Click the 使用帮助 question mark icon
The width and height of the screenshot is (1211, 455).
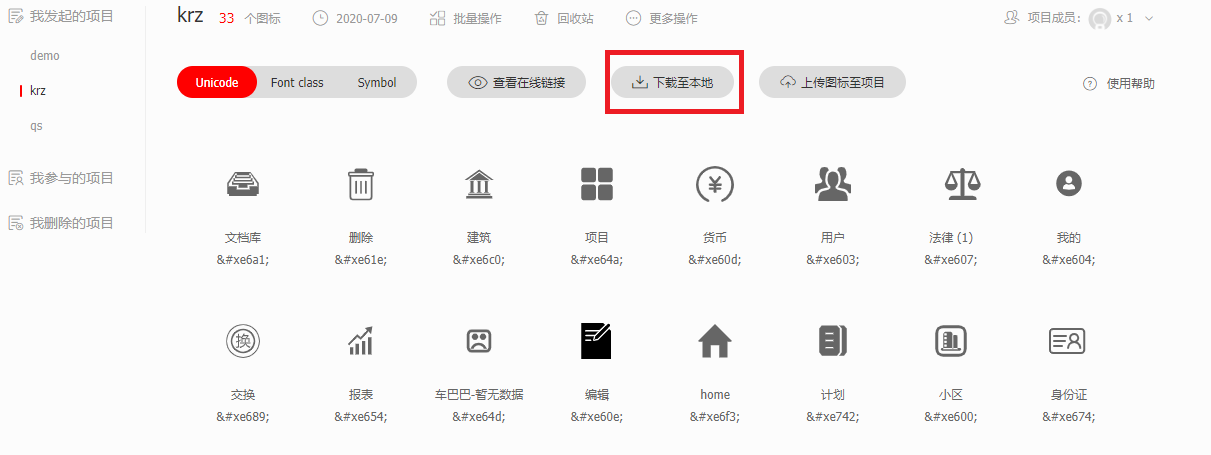click(x=1090, y=84)
